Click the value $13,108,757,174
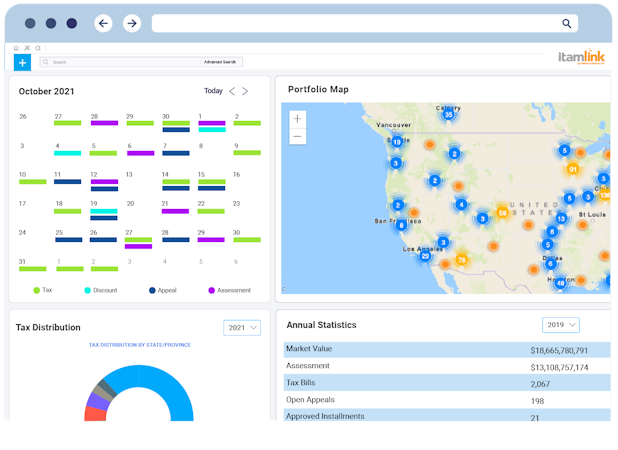Image resolution: width=618 pixels, height=450 pixels. [559, 368]
